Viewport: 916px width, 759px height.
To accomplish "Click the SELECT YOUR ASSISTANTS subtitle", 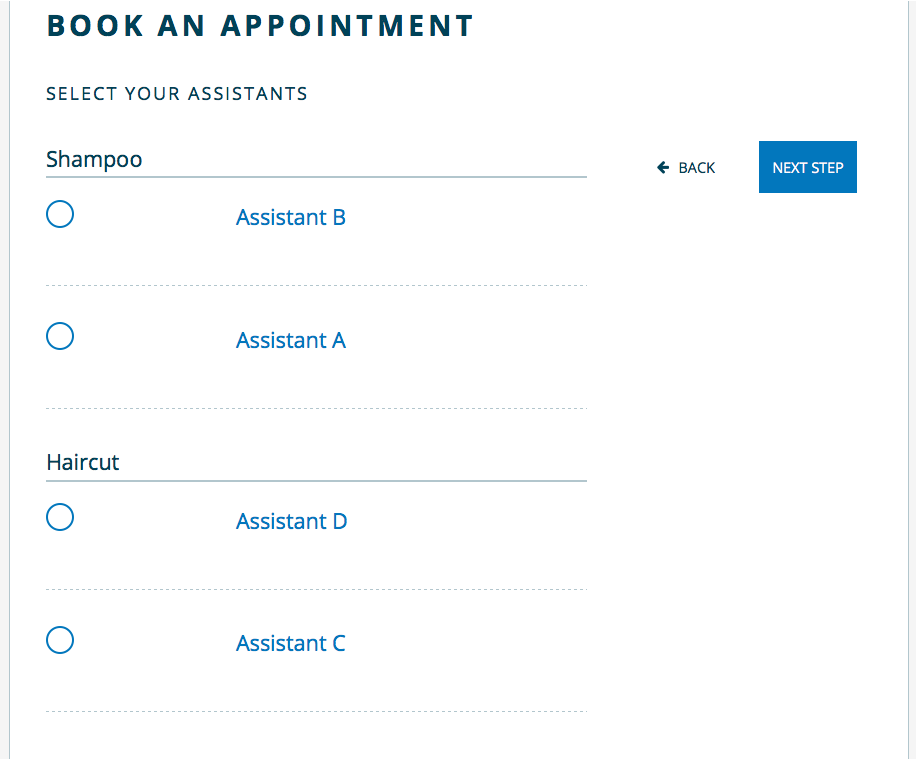I will click(177, 94).
